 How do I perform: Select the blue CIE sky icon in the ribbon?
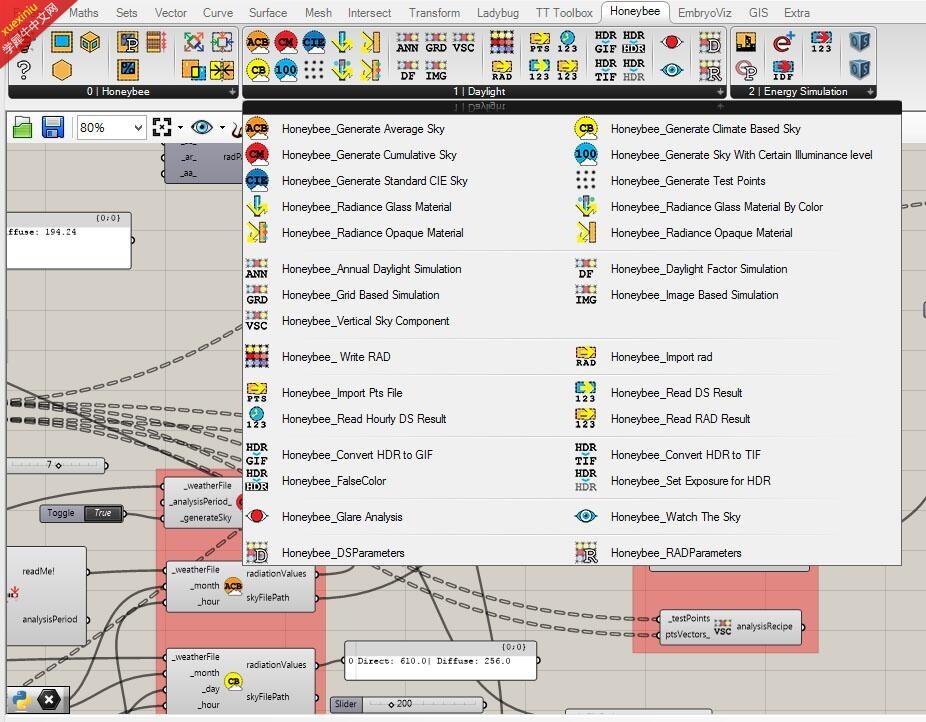314,42
